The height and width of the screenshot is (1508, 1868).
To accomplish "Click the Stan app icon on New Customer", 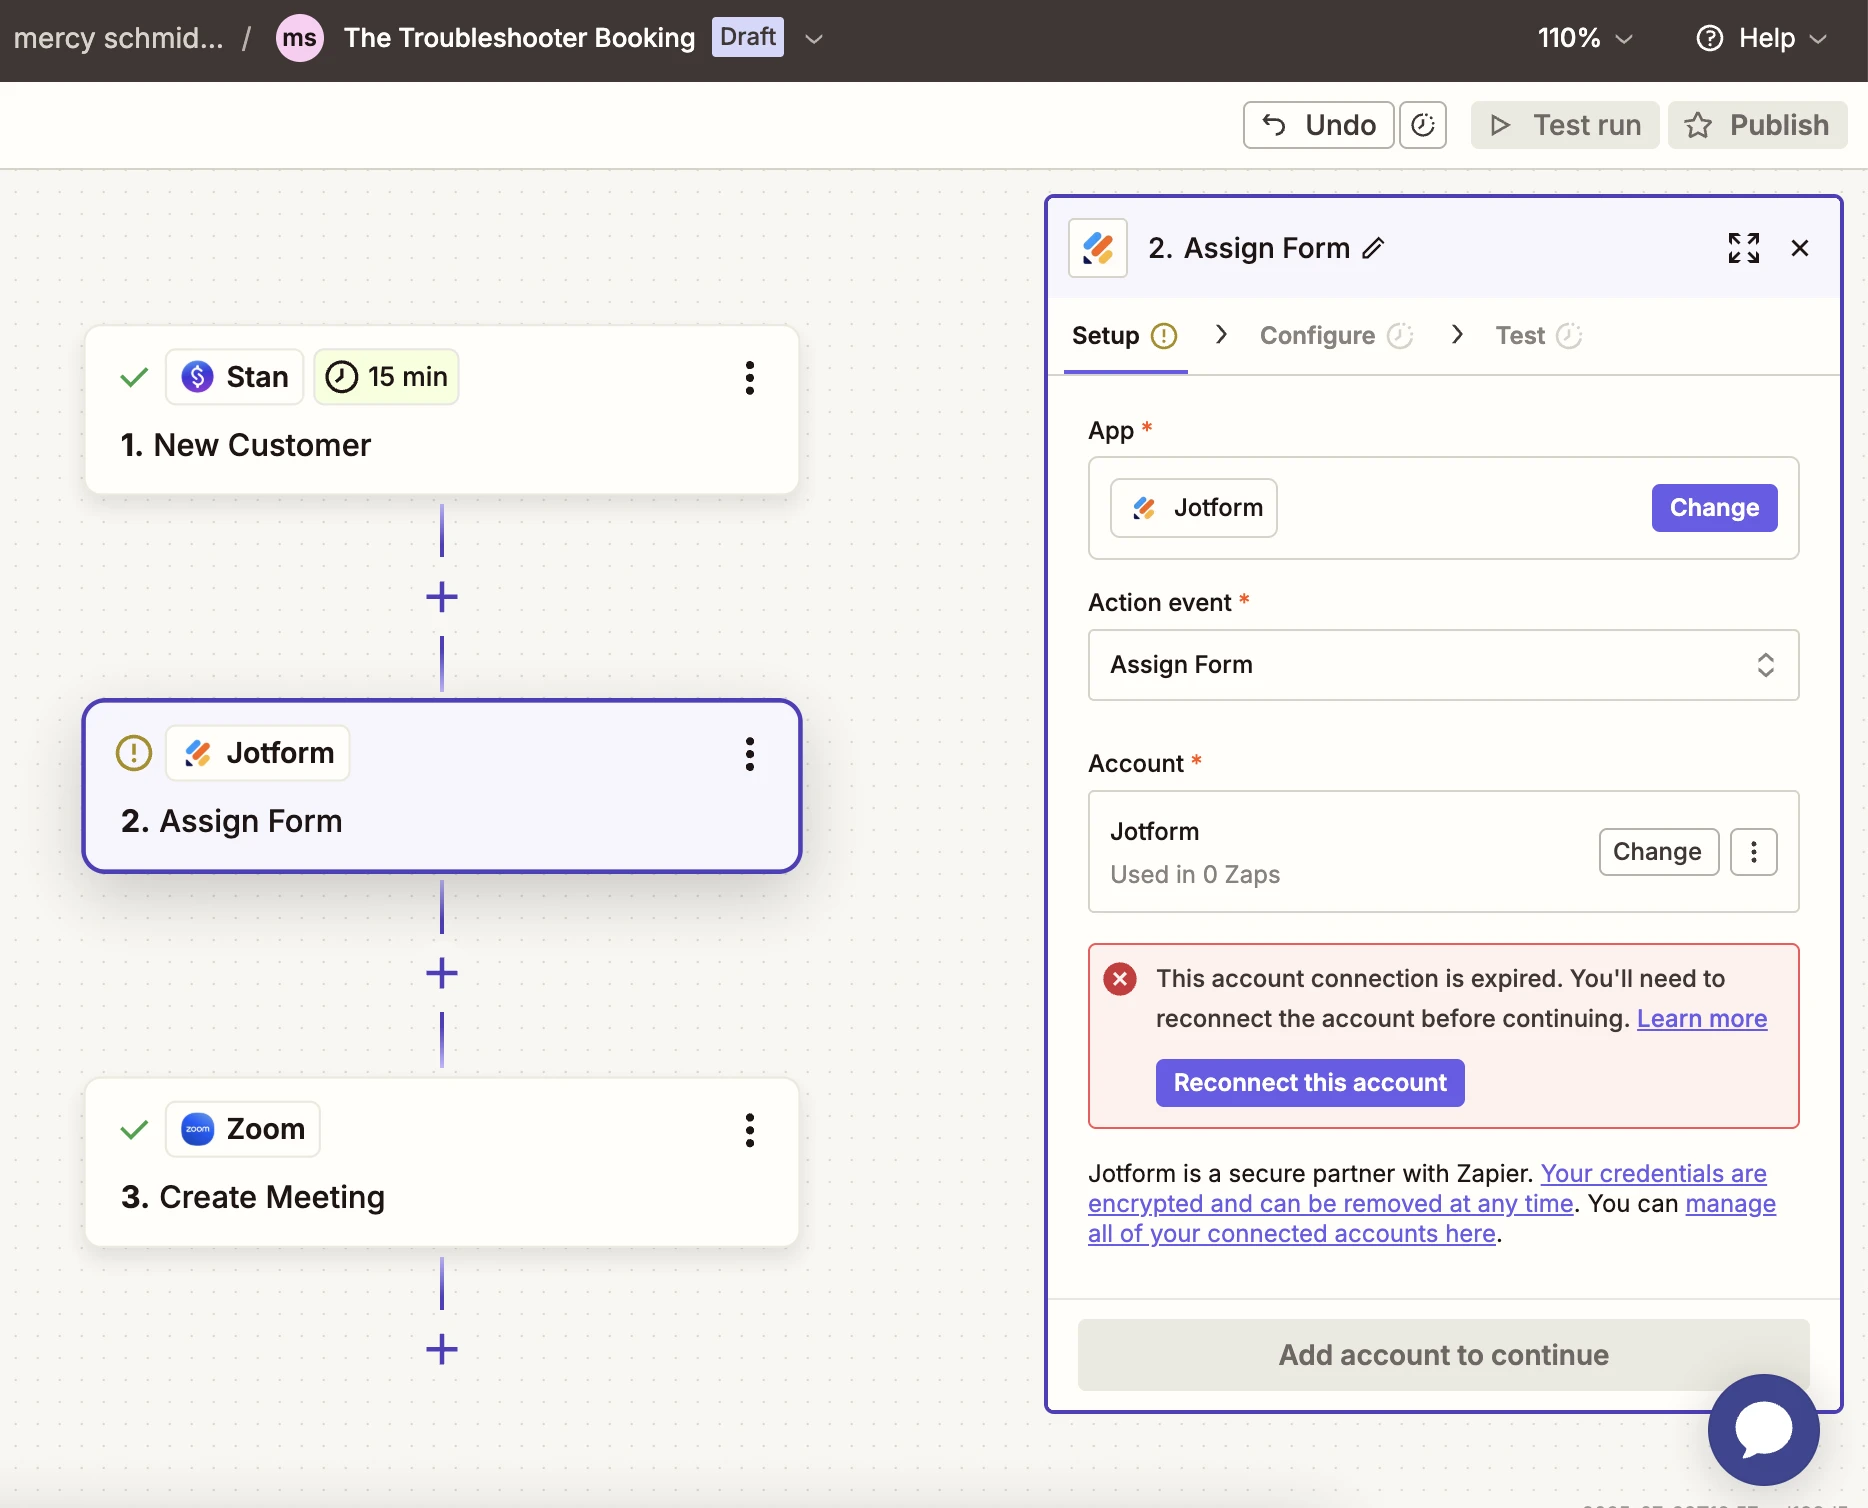I will coord(197,376).
